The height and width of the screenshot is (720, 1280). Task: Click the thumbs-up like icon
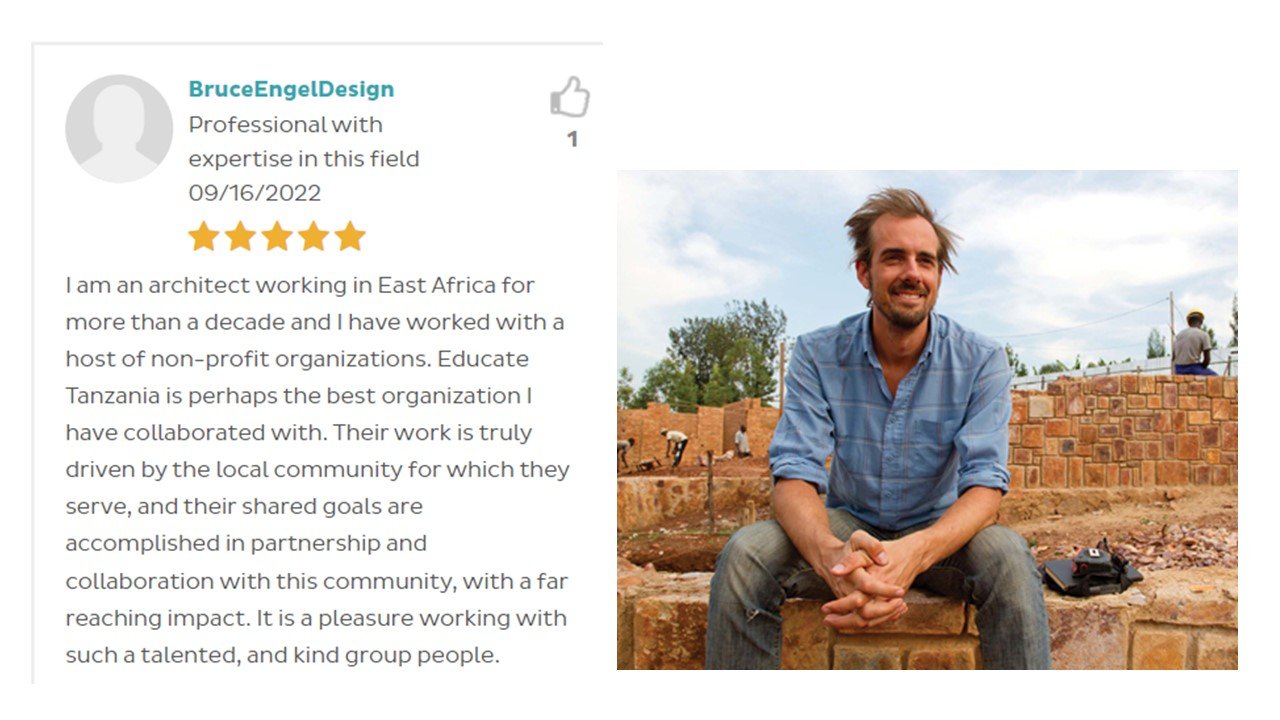570,97
